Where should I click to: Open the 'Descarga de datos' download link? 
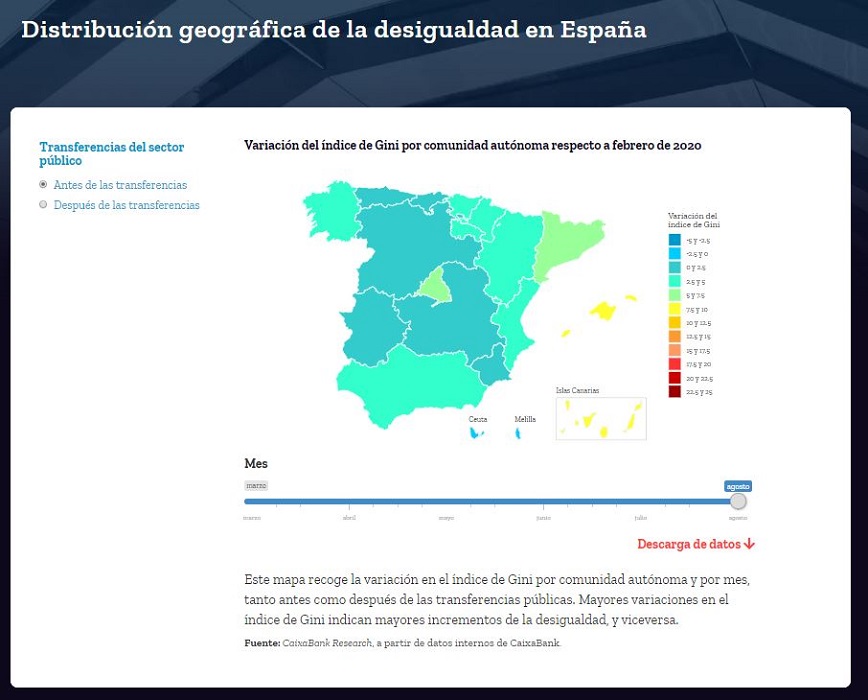coord(696,544)
